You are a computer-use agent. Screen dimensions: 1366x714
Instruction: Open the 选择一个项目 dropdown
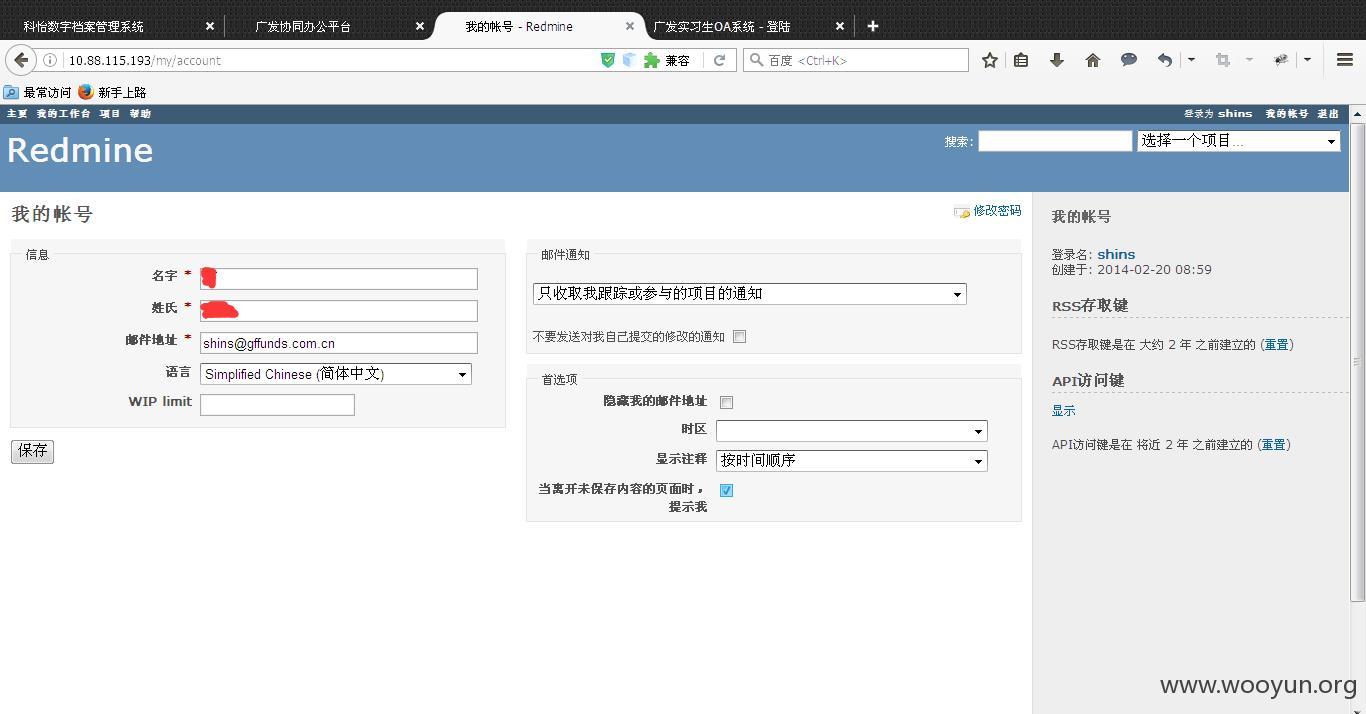pos(1239,141)
